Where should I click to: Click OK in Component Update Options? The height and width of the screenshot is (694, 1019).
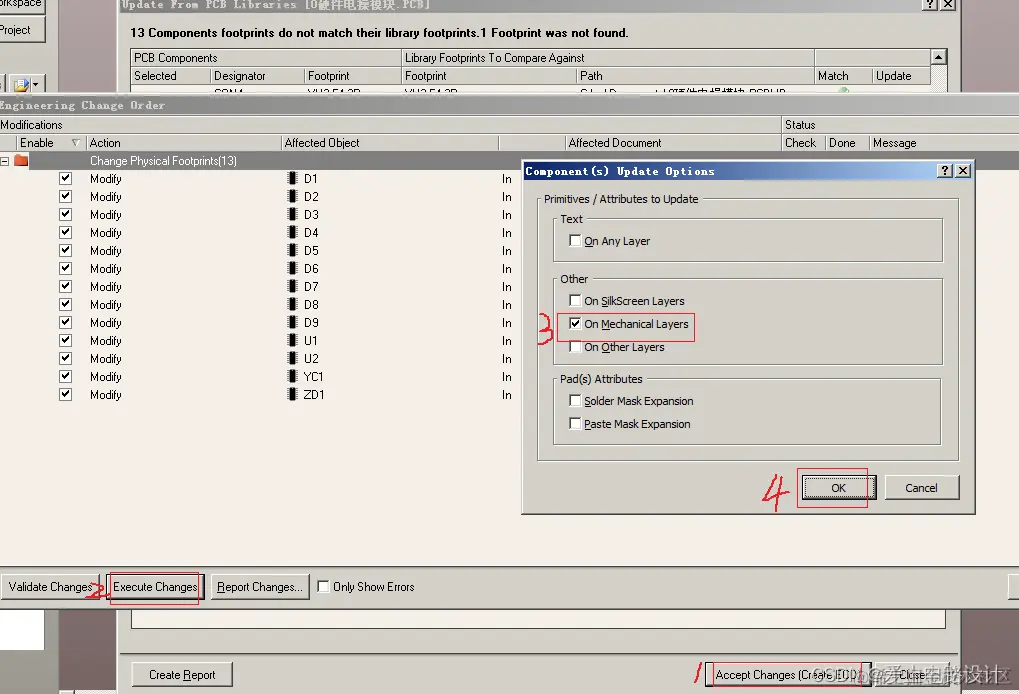click(x=839, y=487)
